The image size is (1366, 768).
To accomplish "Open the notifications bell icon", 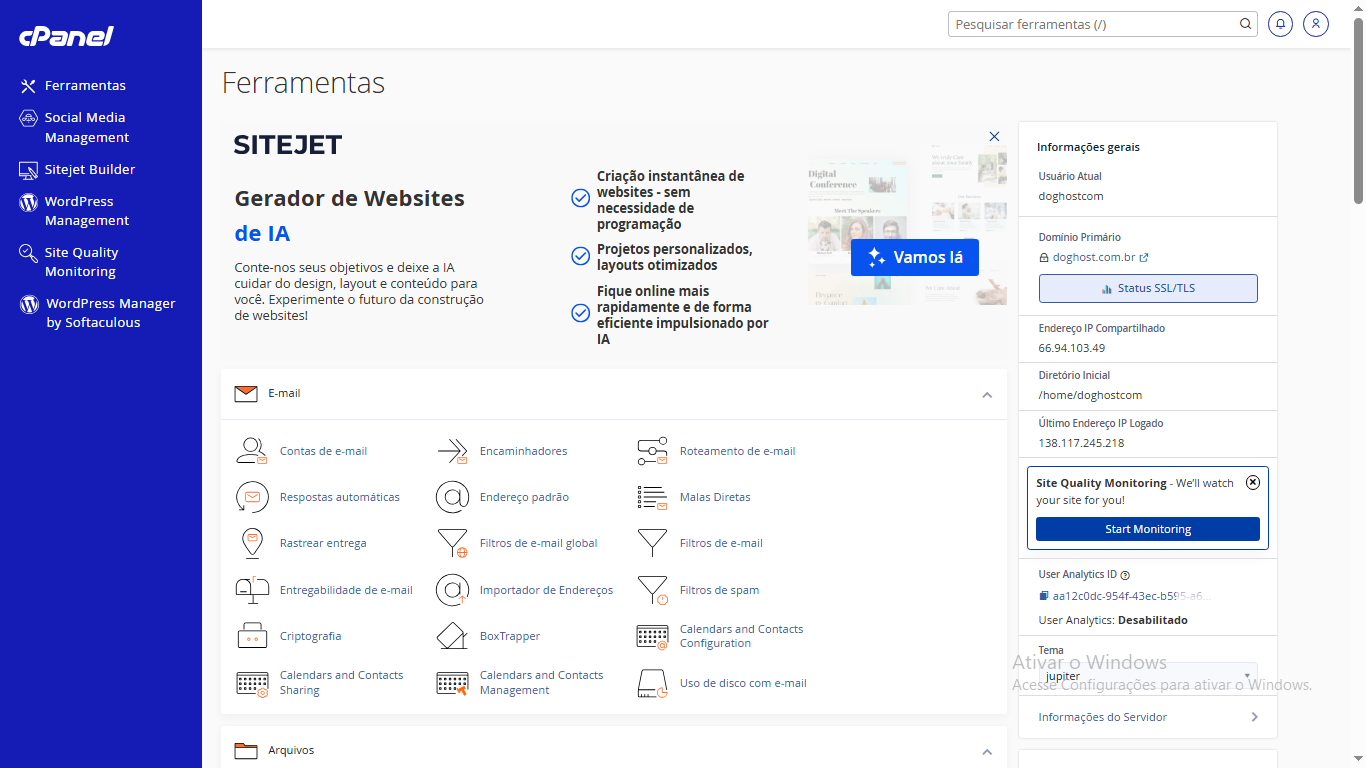I will (1280, 24).
